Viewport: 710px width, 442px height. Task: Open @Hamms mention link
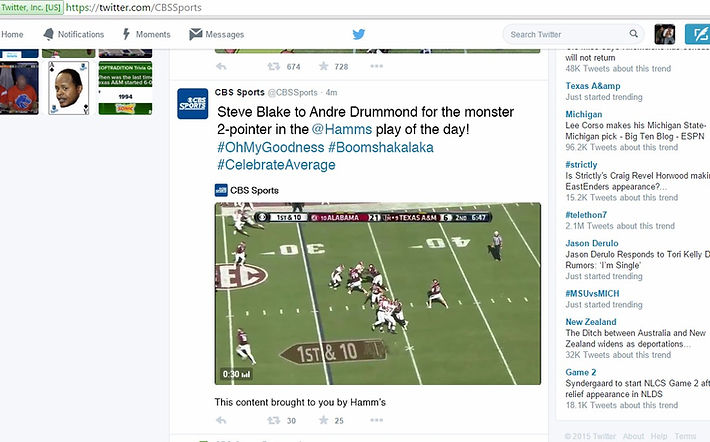(x=342, y=130)
